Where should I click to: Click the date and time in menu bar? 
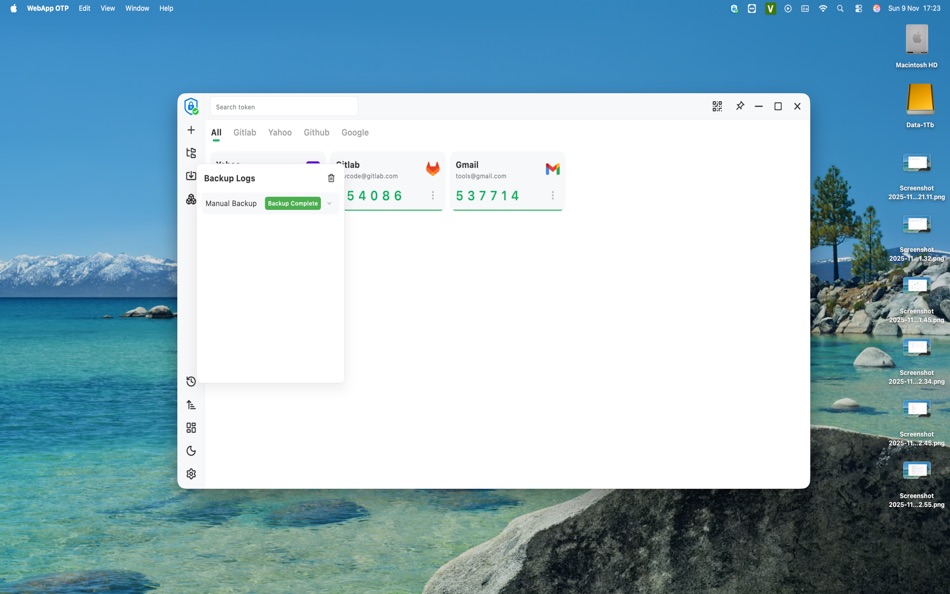point(914,8)
